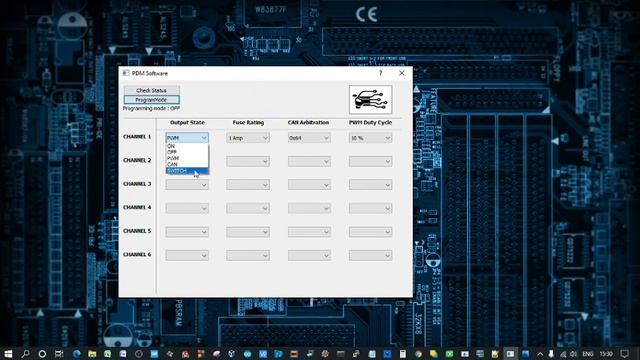Click the ProgramMode button
640x360 pixels.
[x=151, y=100]
